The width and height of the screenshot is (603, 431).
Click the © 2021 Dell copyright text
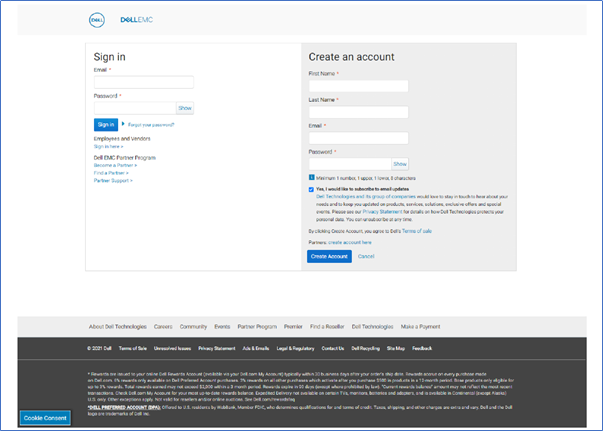pyautogui.click(x=99, y=348)
